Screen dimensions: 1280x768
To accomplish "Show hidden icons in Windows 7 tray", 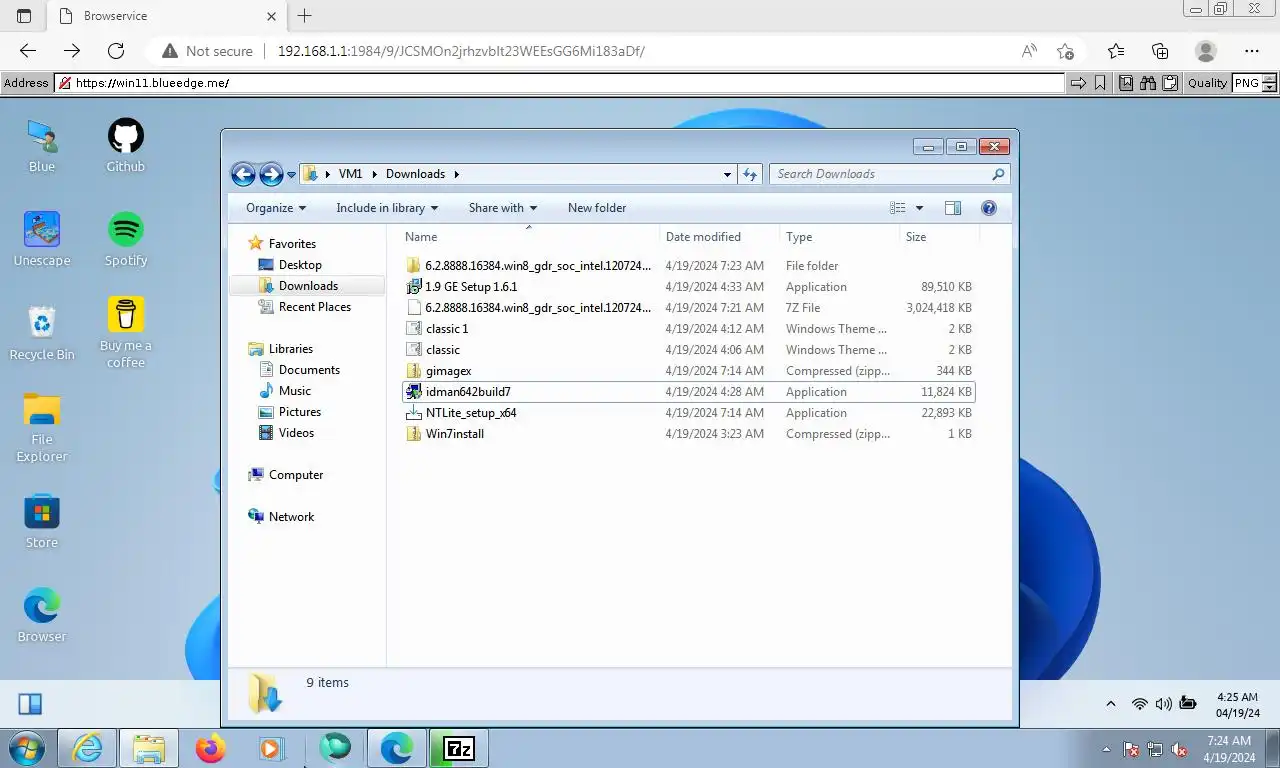I will (x=1106, y=749).
